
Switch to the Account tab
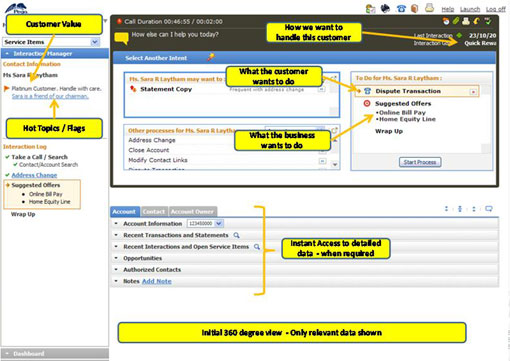(125, 212)
